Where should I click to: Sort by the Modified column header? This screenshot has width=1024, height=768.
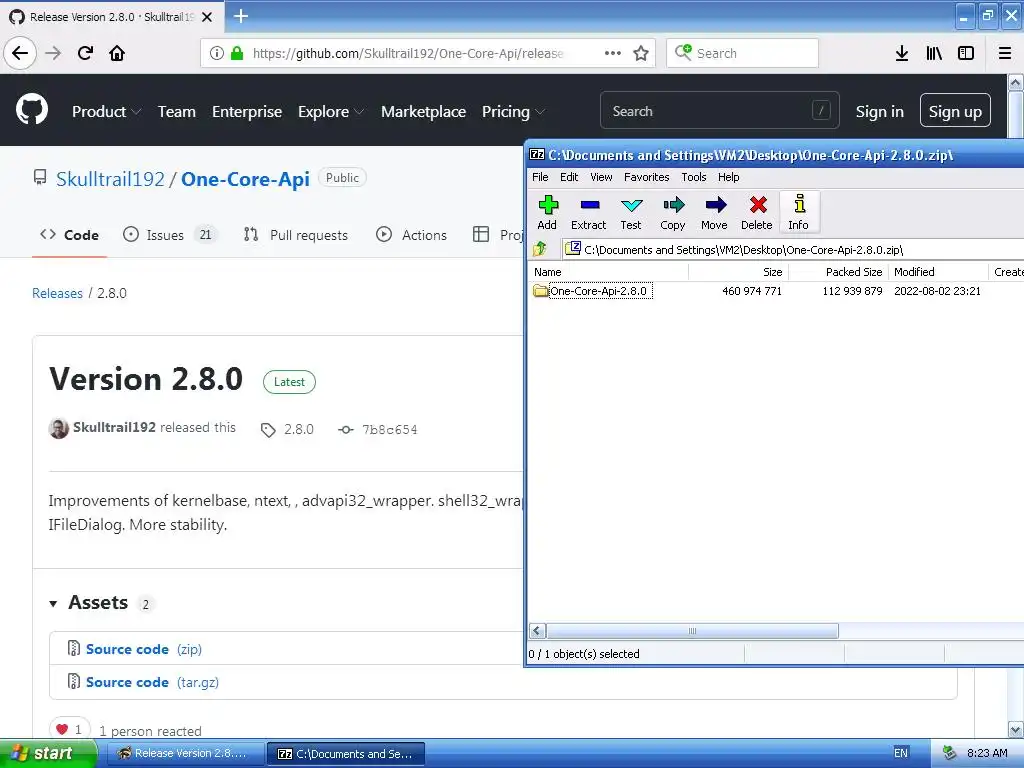pyautogui.click(x=938, y=272)
